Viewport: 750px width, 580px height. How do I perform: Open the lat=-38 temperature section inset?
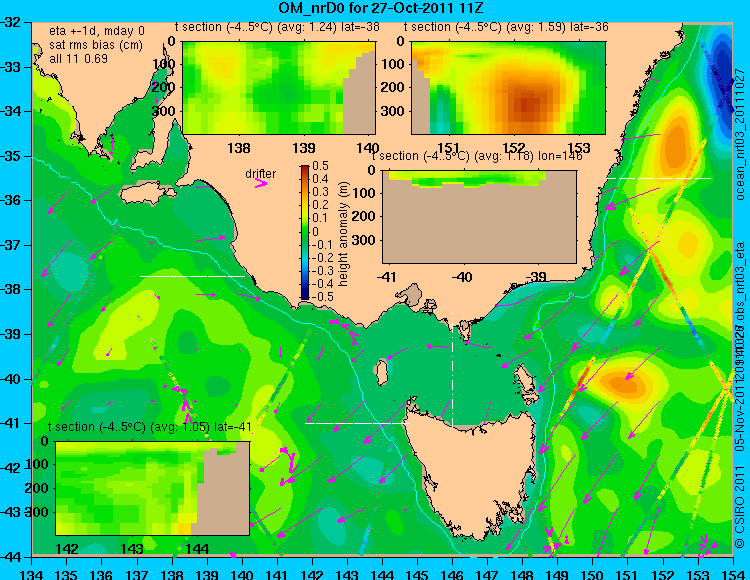pos(278,88)
